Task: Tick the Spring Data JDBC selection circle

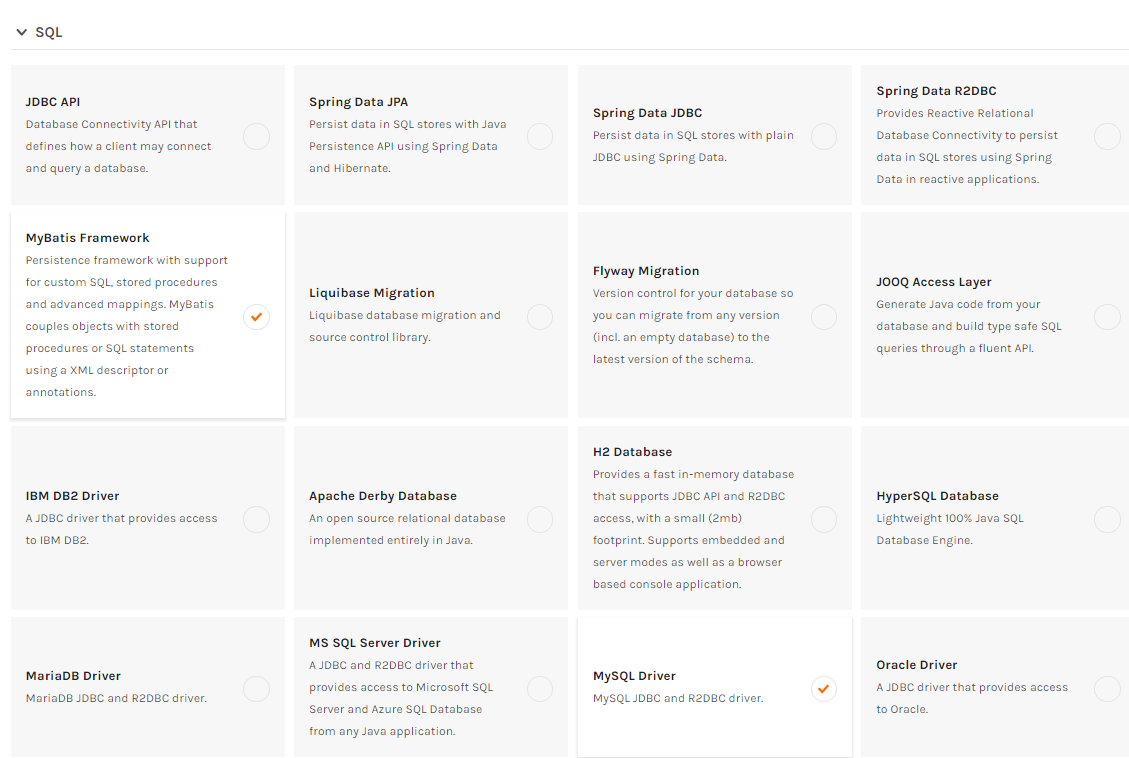Action: tap(824, 136)
